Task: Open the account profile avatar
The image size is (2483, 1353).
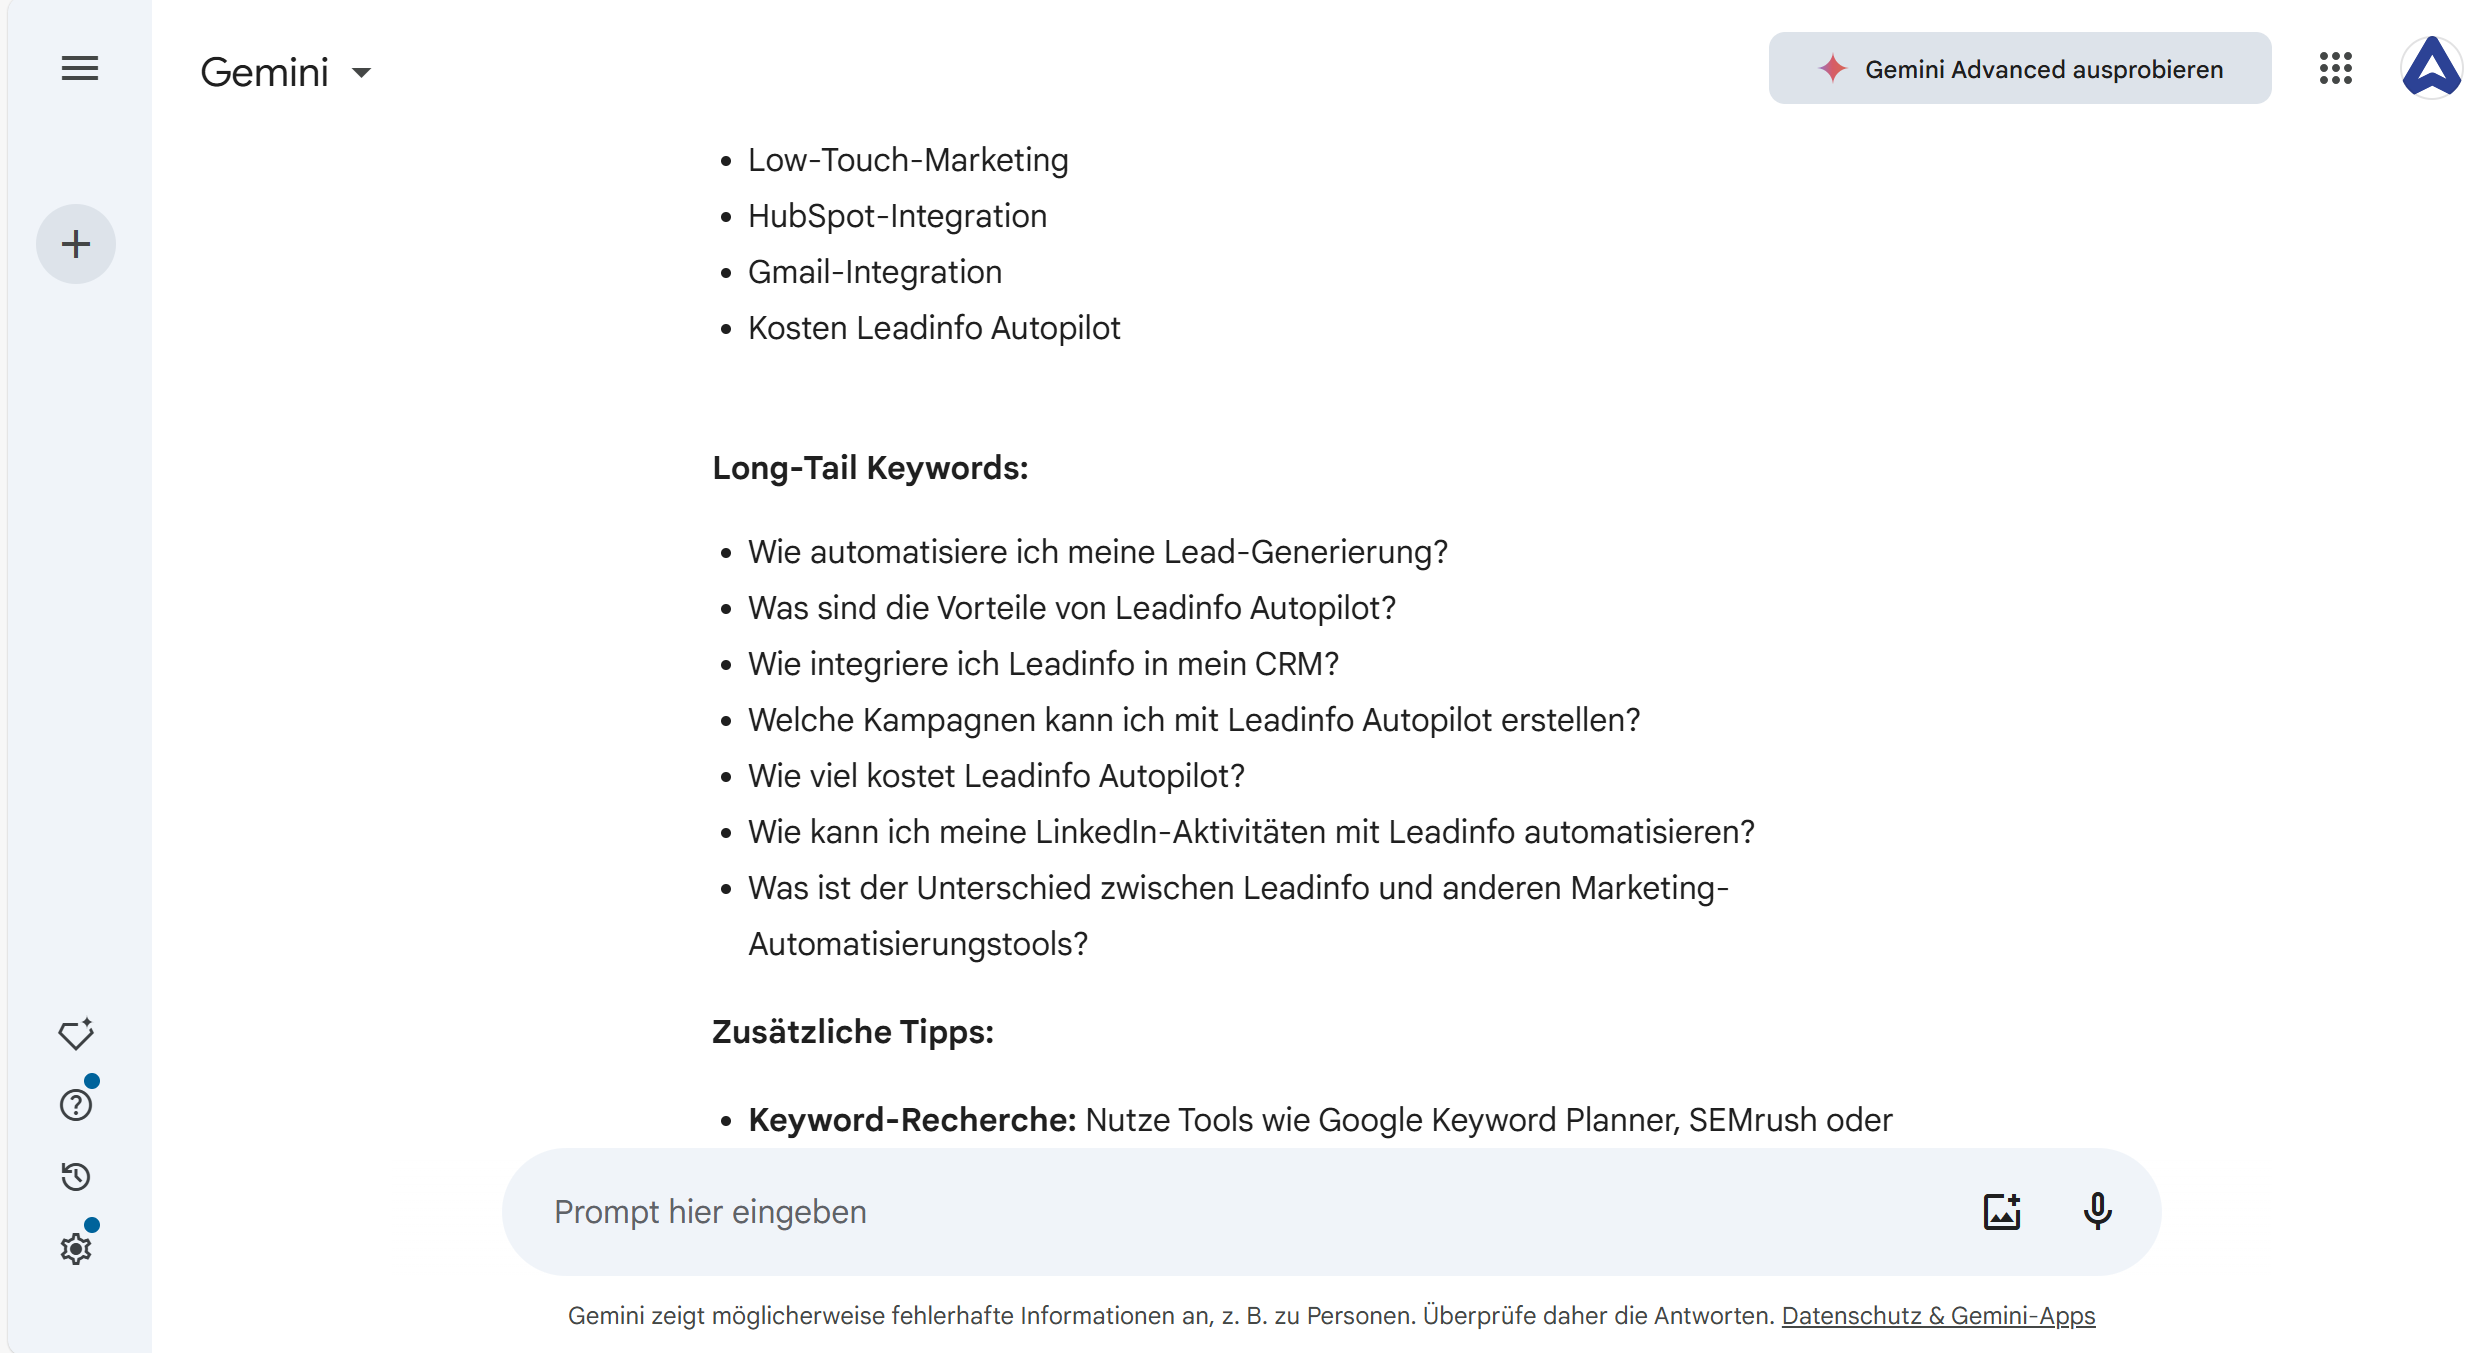Action: (x=2431, y=69)
